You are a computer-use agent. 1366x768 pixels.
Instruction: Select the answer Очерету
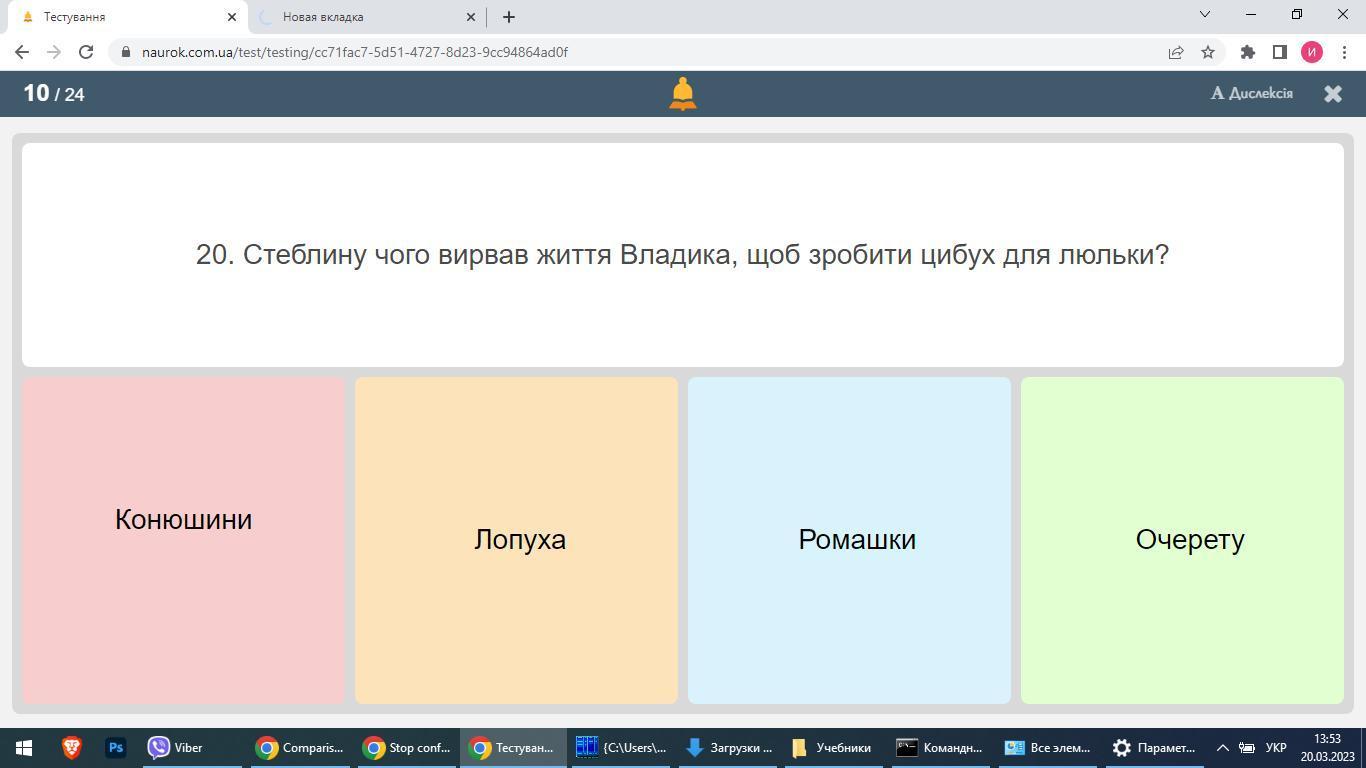[x=1182, y=540]
